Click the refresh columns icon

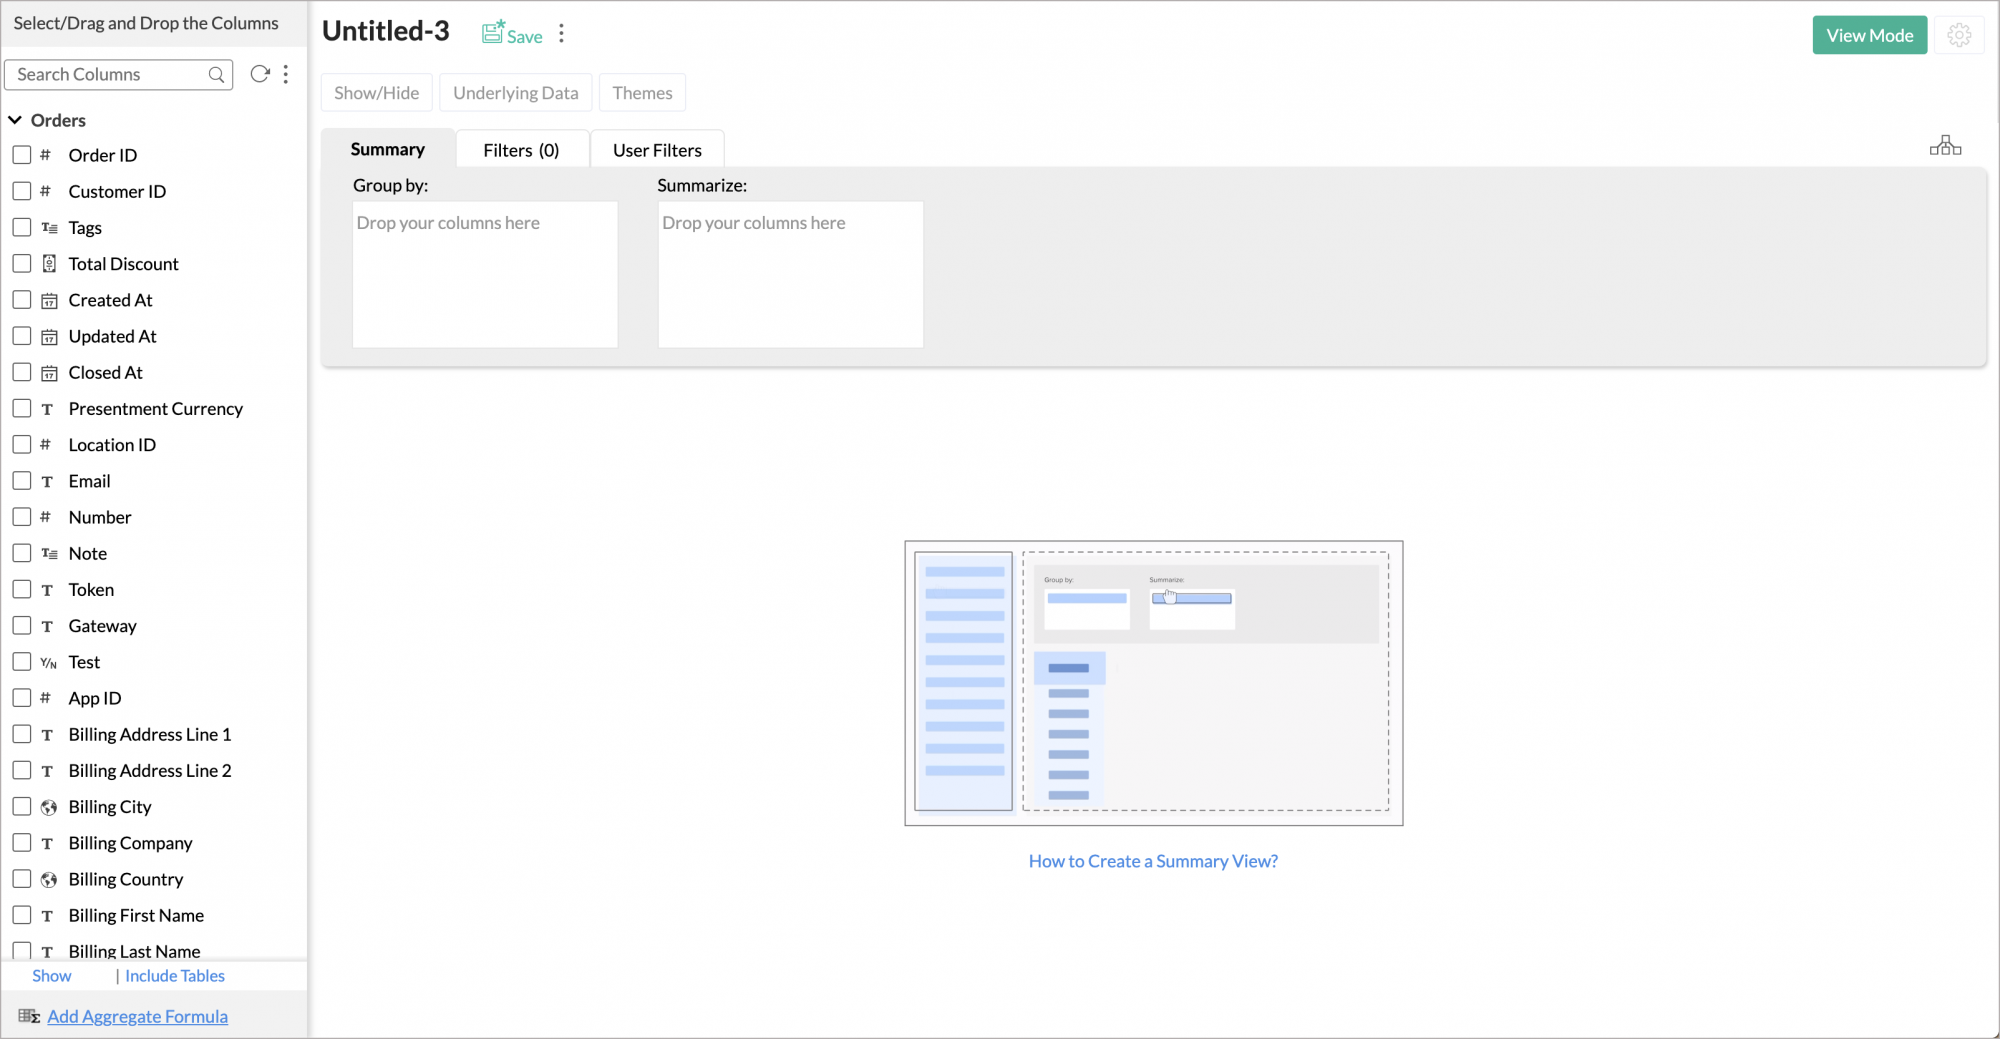[260, 74]
